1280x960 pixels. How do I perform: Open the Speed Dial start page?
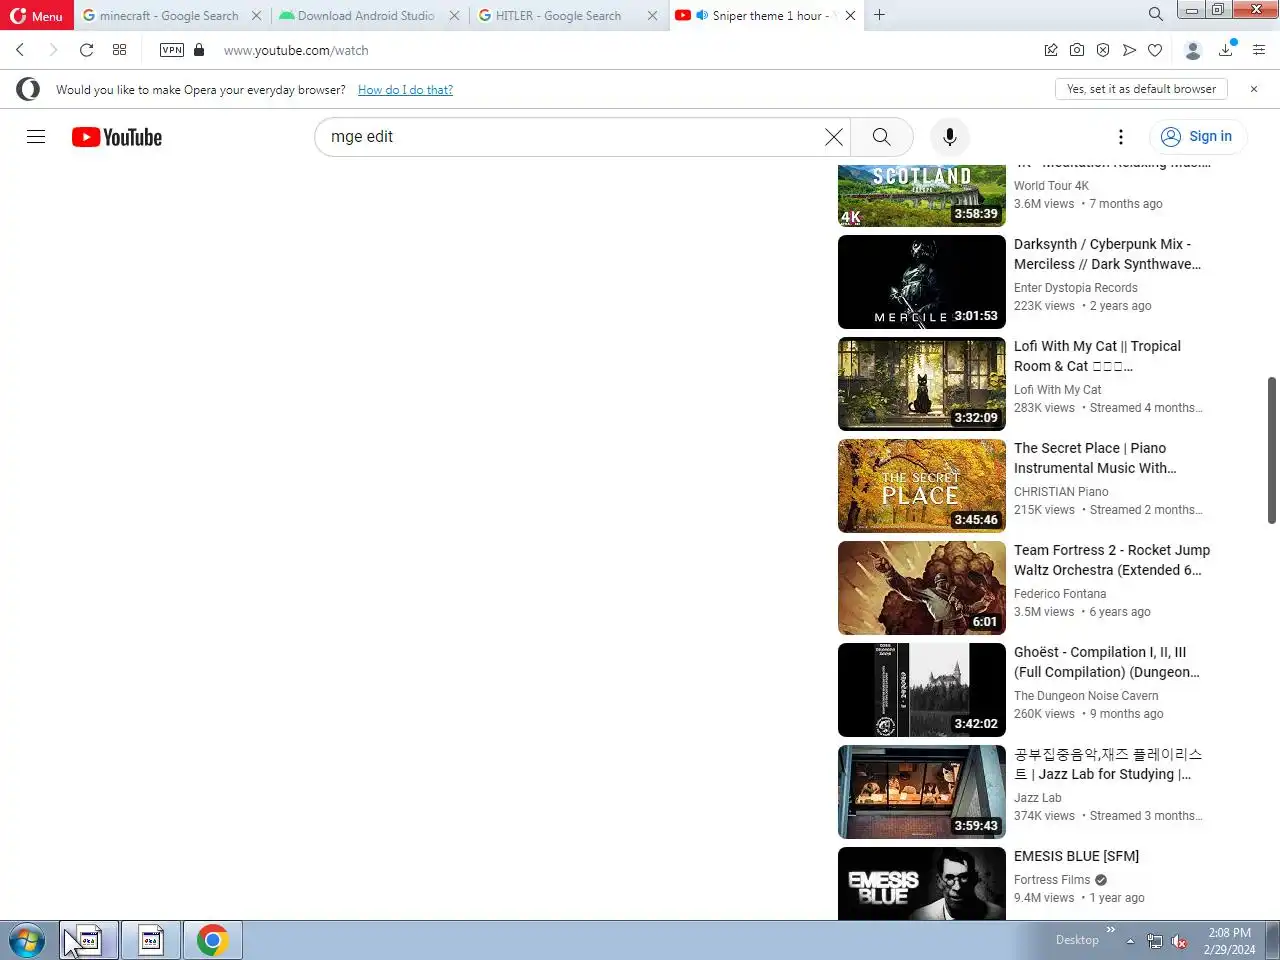click(119, 50)
